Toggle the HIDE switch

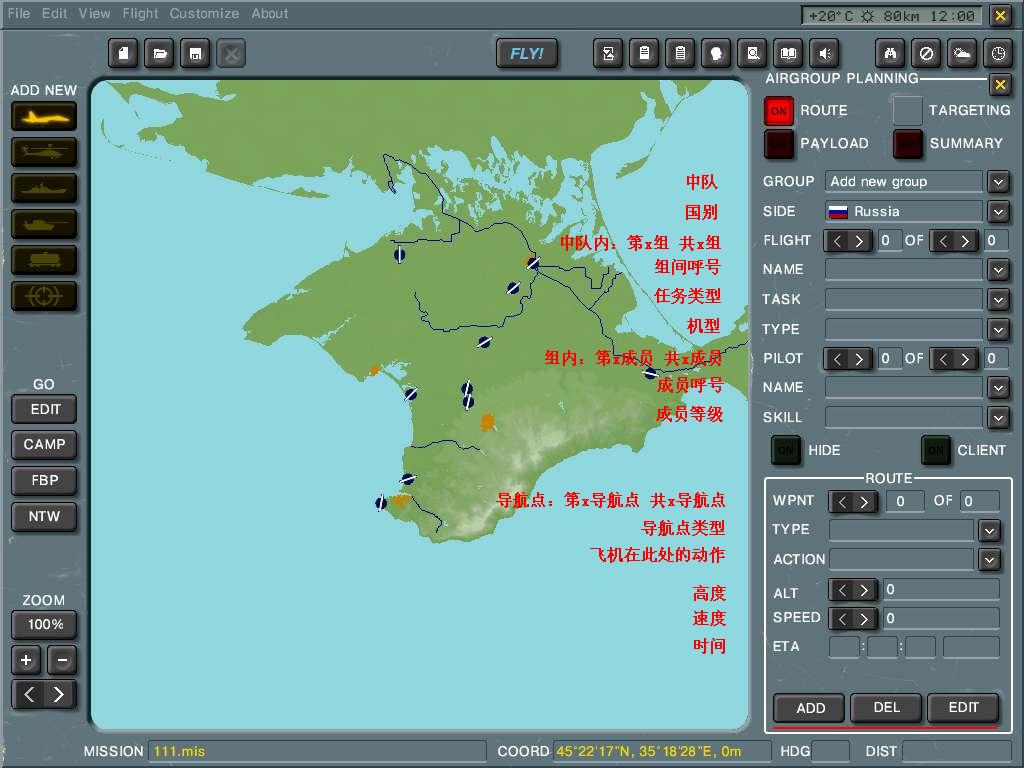click(786, 451)
